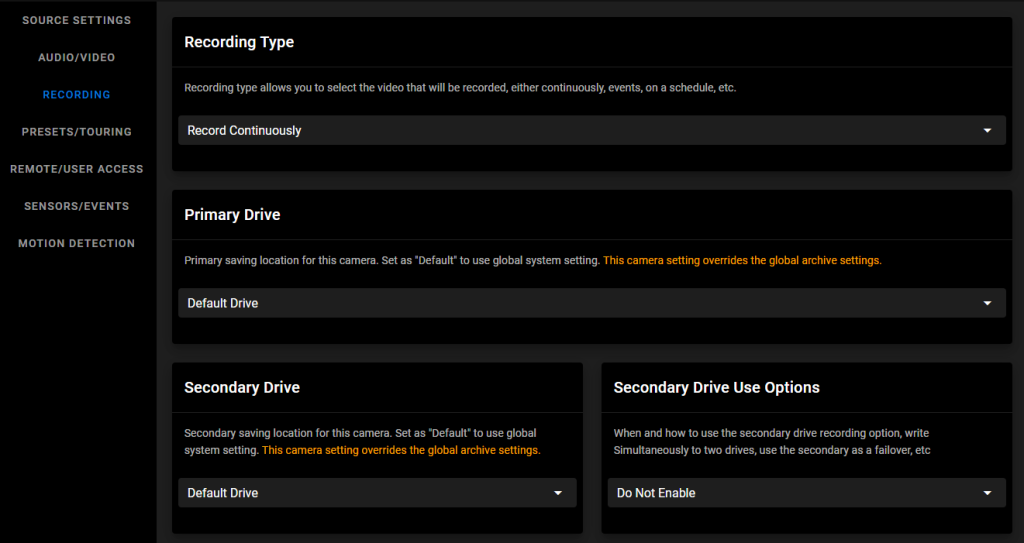Image resolution: width=1024 pixels, height=543 pixels.
Task: Switch to Remote/User Access settings
Action: click(76, 169)
